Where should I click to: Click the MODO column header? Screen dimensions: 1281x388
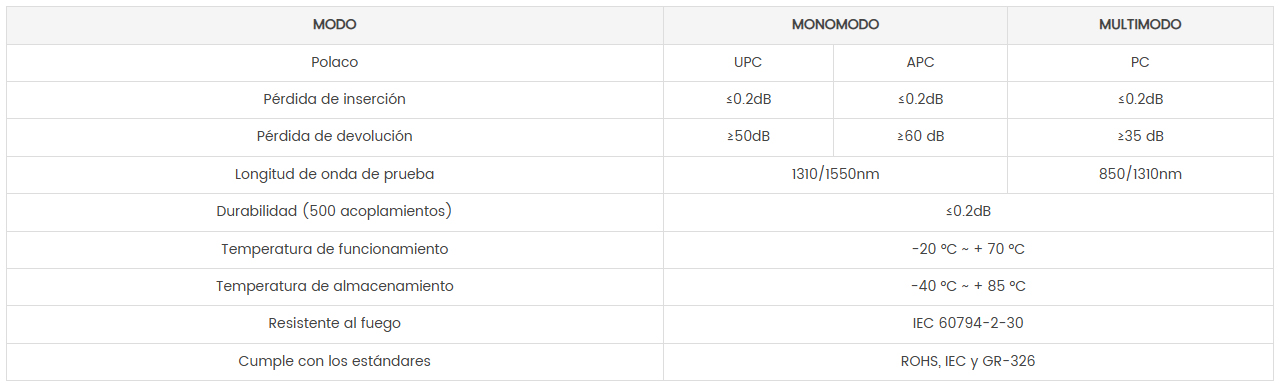pos(334,25)
